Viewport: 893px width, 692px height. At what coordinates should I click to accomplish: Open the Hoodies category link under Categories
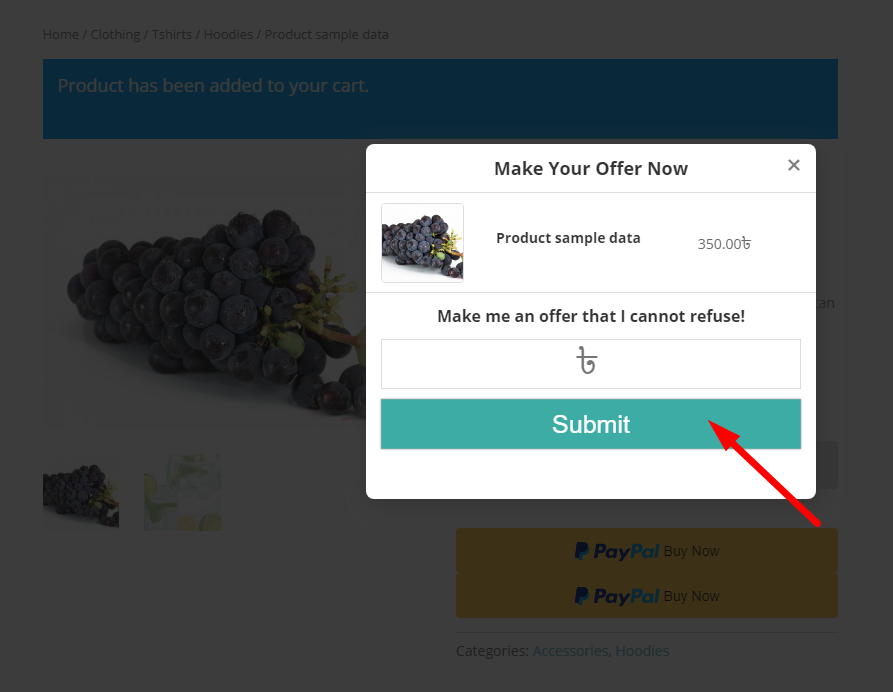[642, 650]
